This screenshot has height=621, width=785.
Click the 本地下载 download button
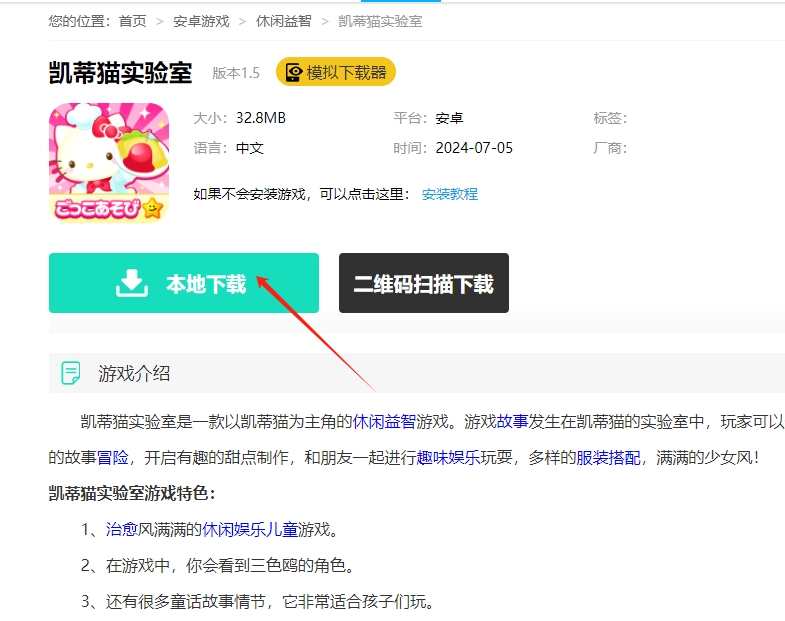(184, 283)
